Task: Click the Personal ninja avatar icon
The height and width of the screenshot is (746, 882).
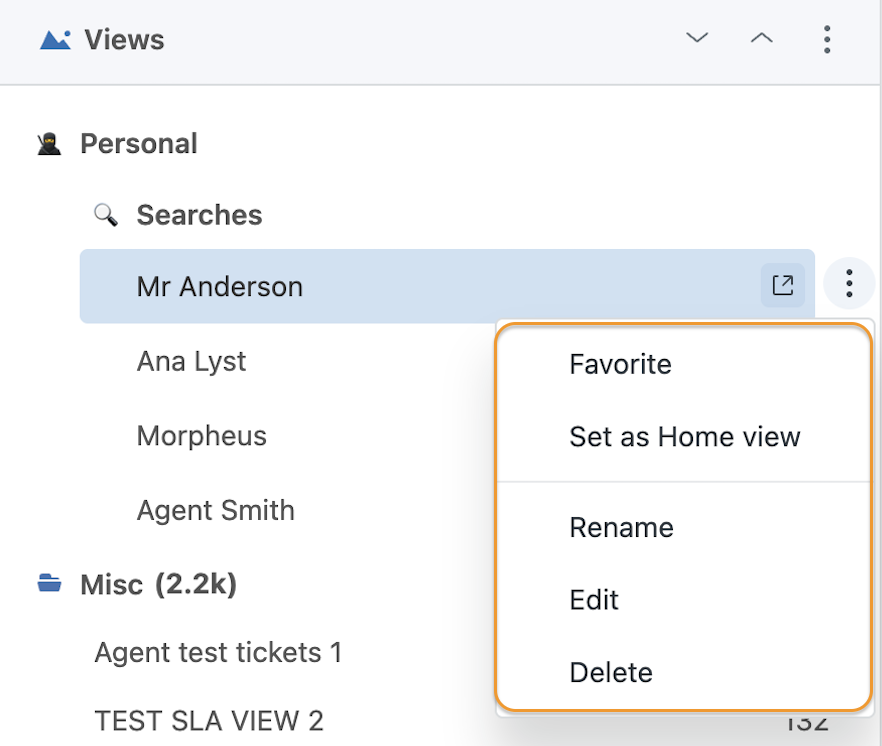Action: click(x=49, y=143)
